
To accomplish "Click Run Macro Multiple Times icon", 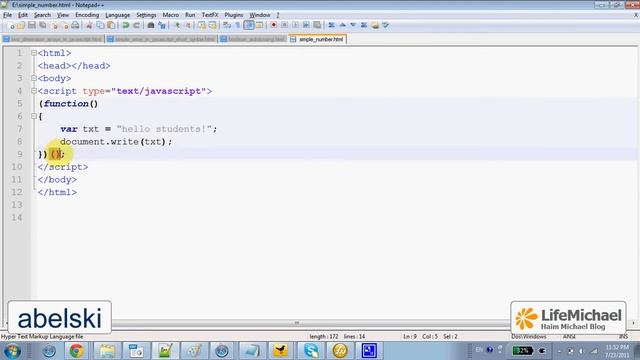I will [x=306, y=25].
